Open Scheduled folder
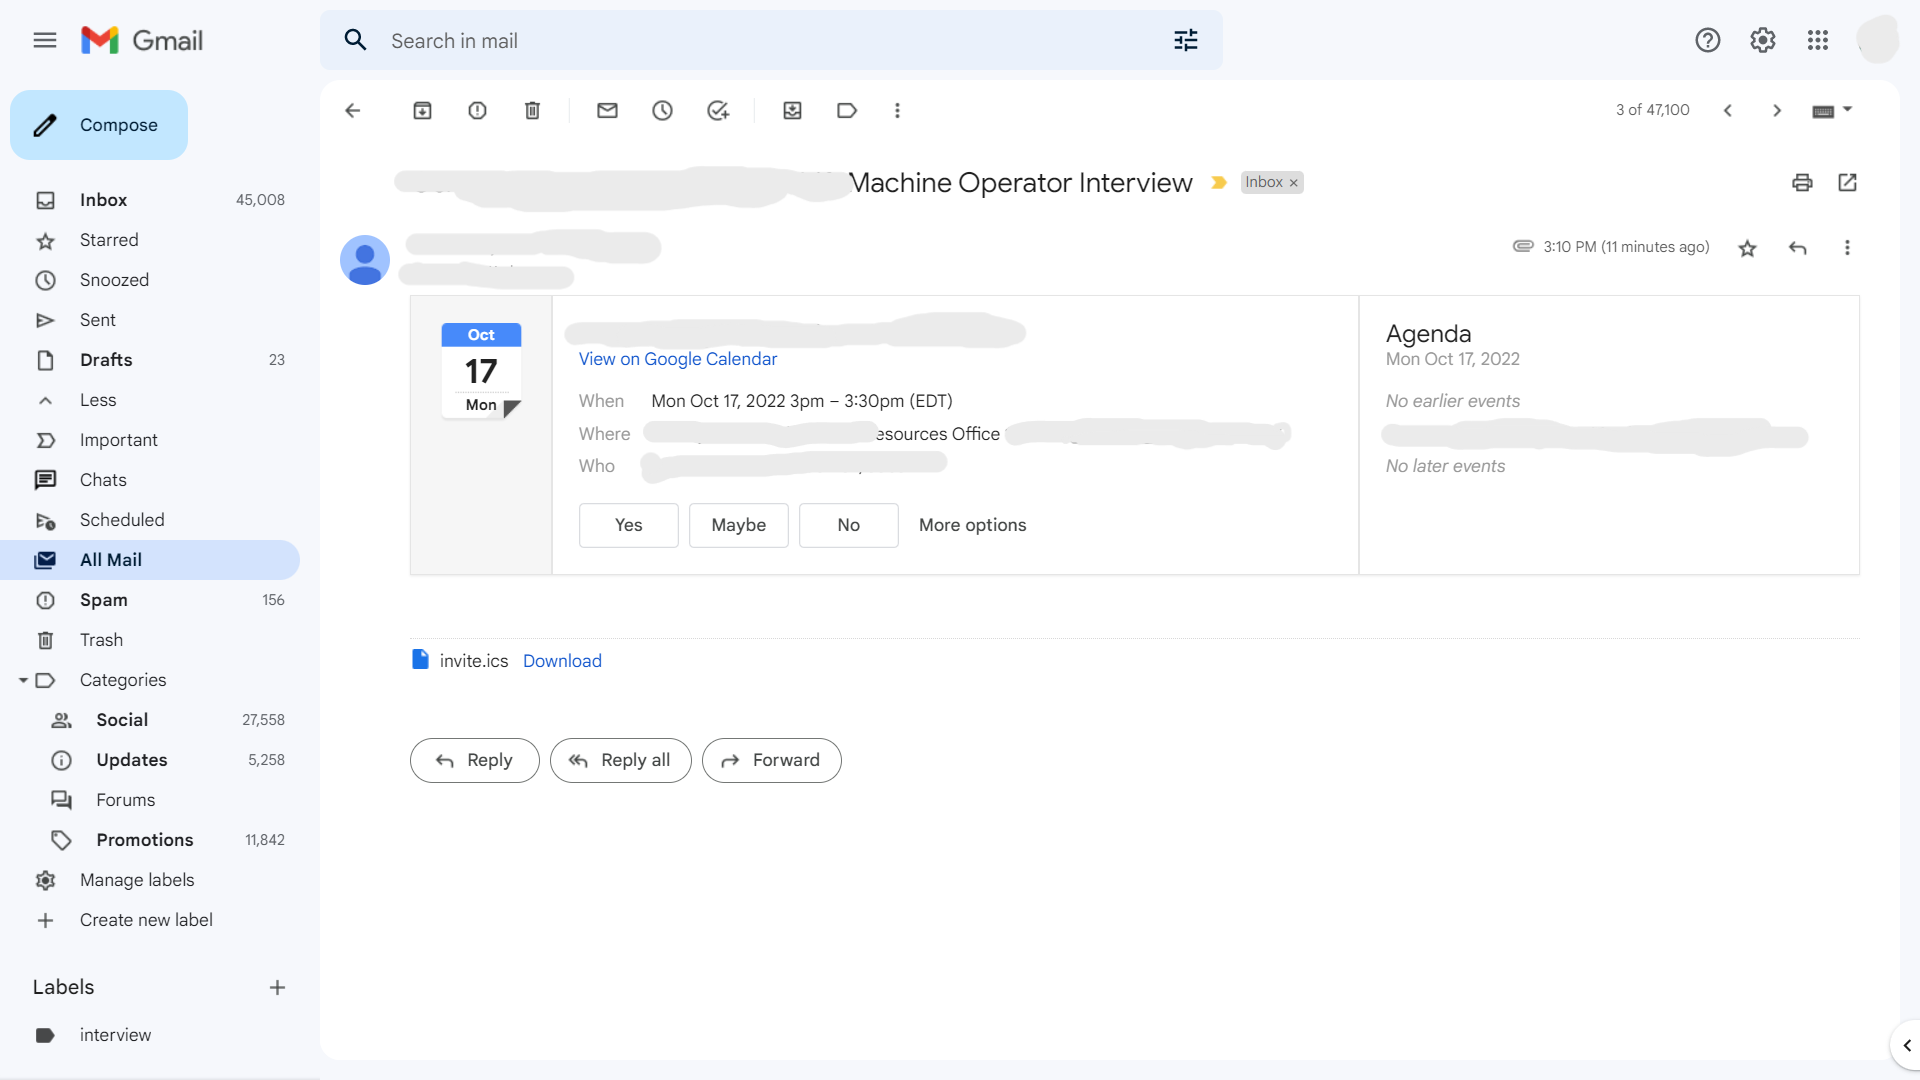Image resolution: width=1920 pixels, height=1080 pixels. [150, 520]
